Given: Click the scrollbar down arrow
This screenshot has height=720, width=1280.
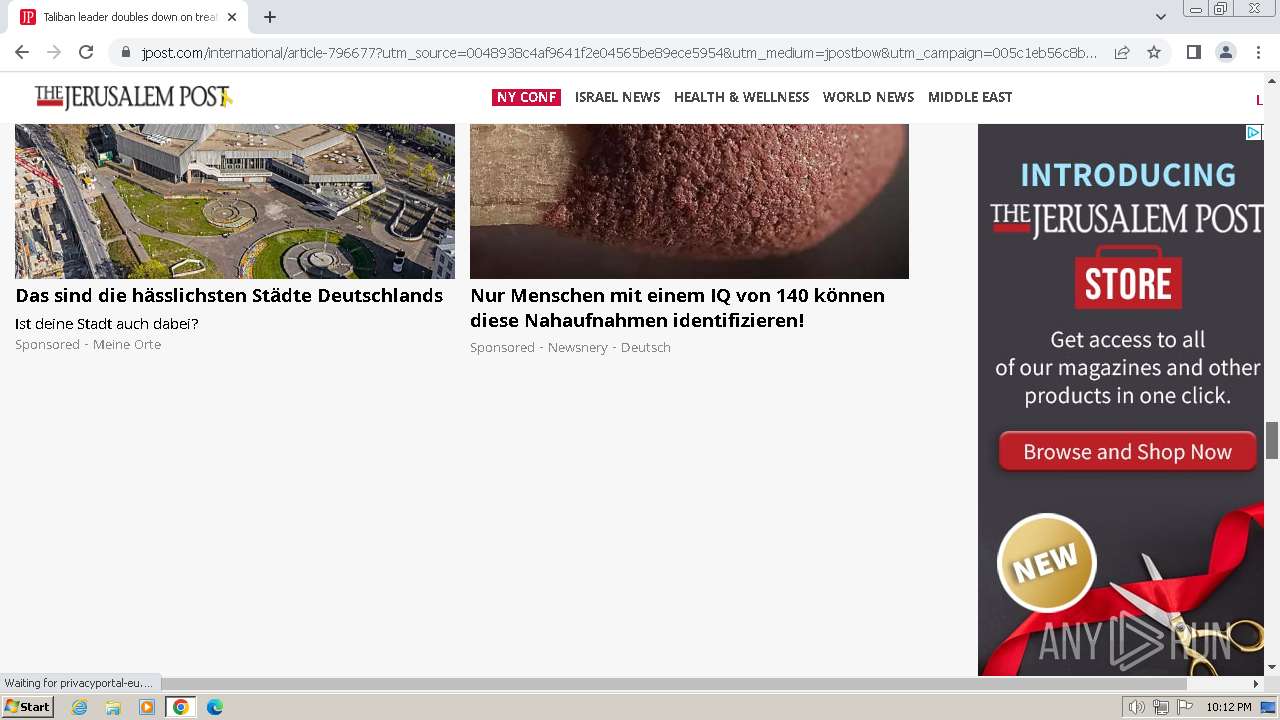Looking at the screenshot, I should pyautogui.click(x=1272, y=667).
